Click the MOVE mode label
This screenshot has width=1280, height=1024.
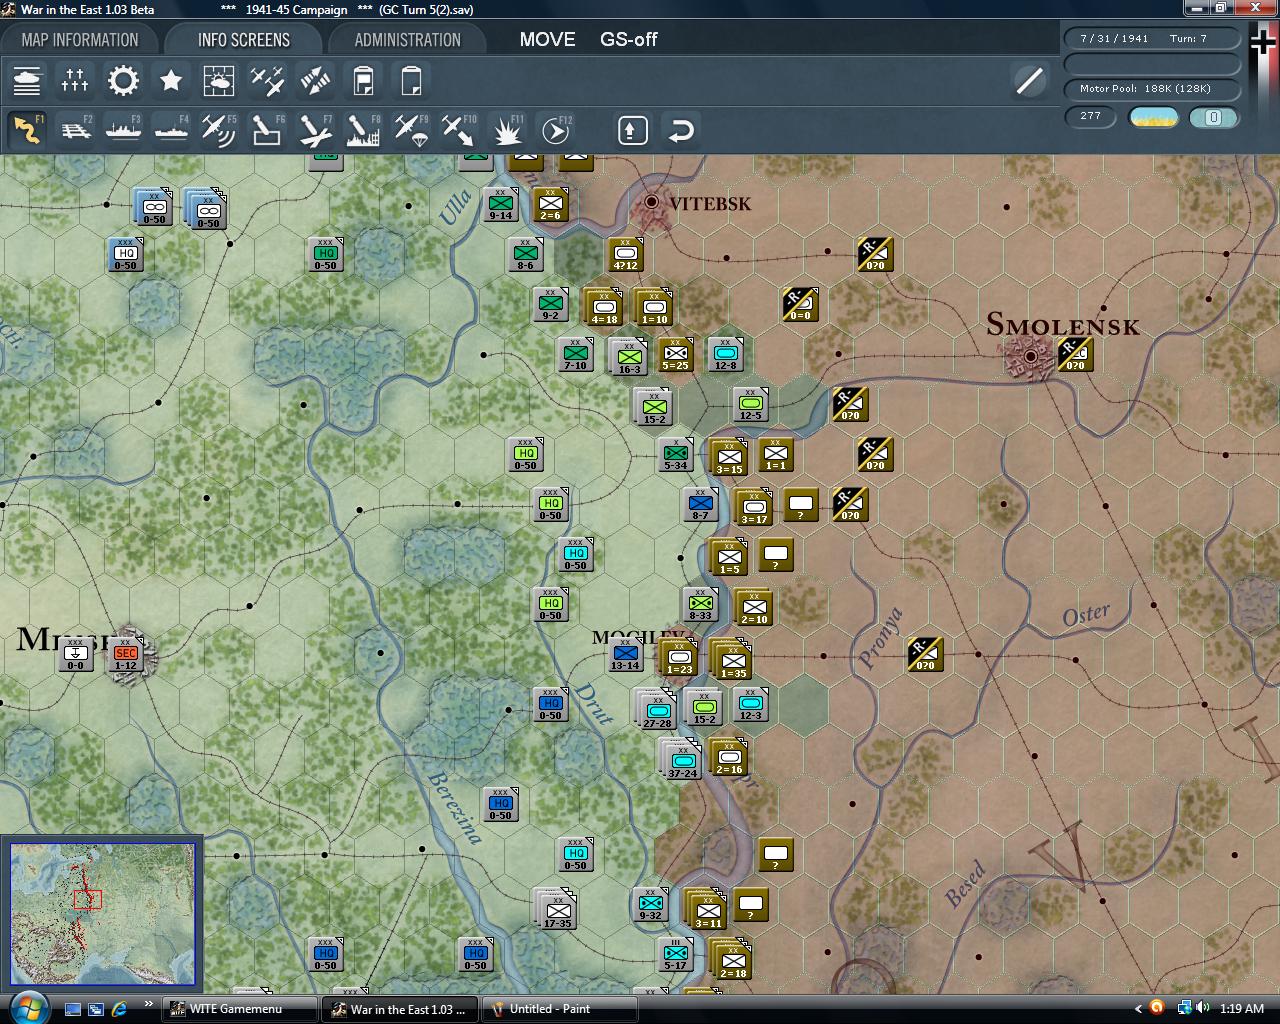click(x=547, y=40)
